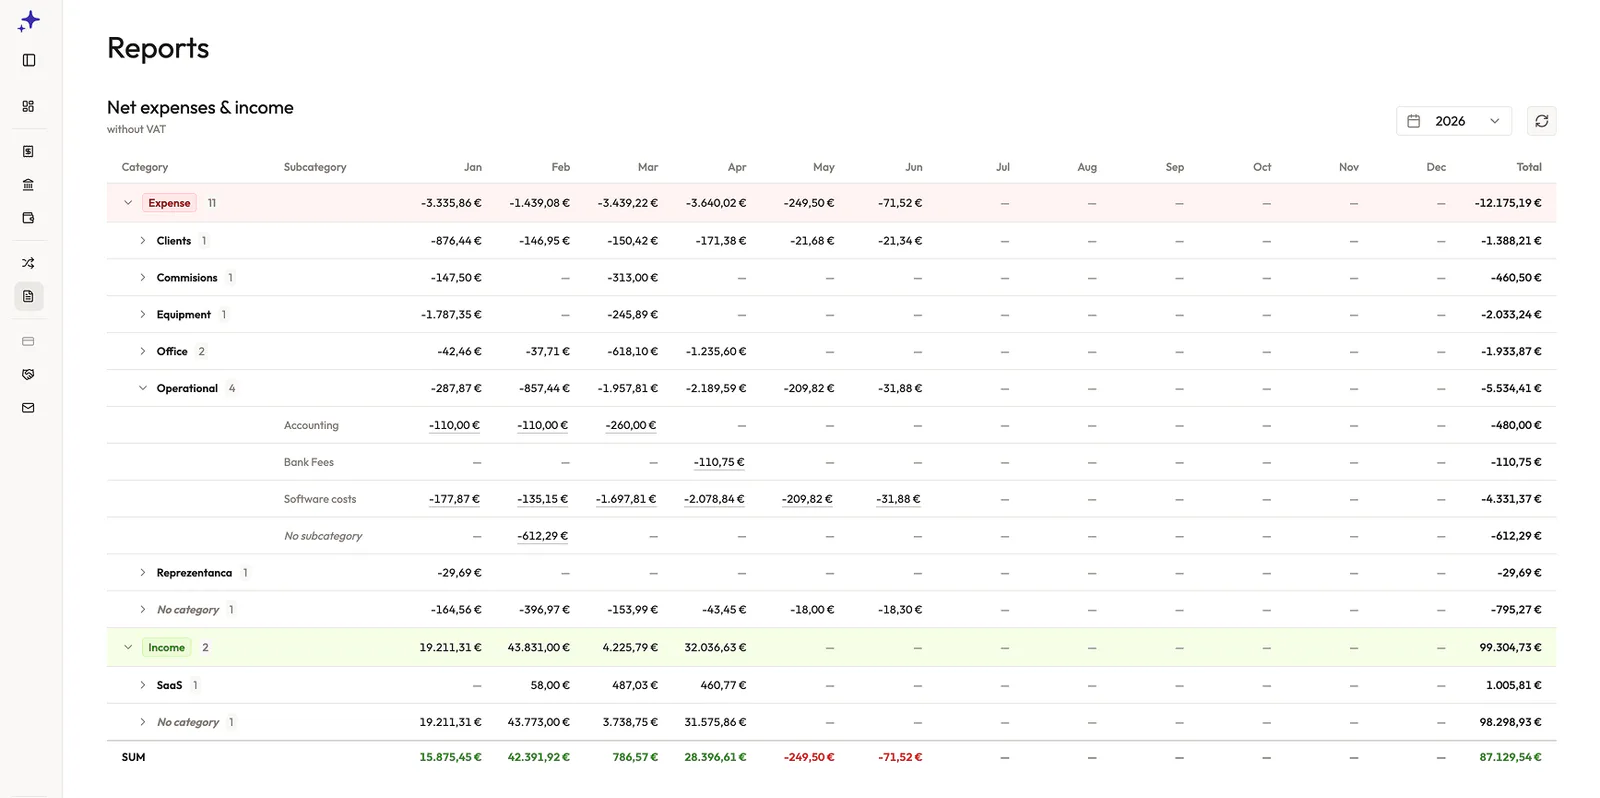The width and height of the screenshot is (1600, 798).
Task: Open the shuffle arrows icon
Action: click(28, 263)
